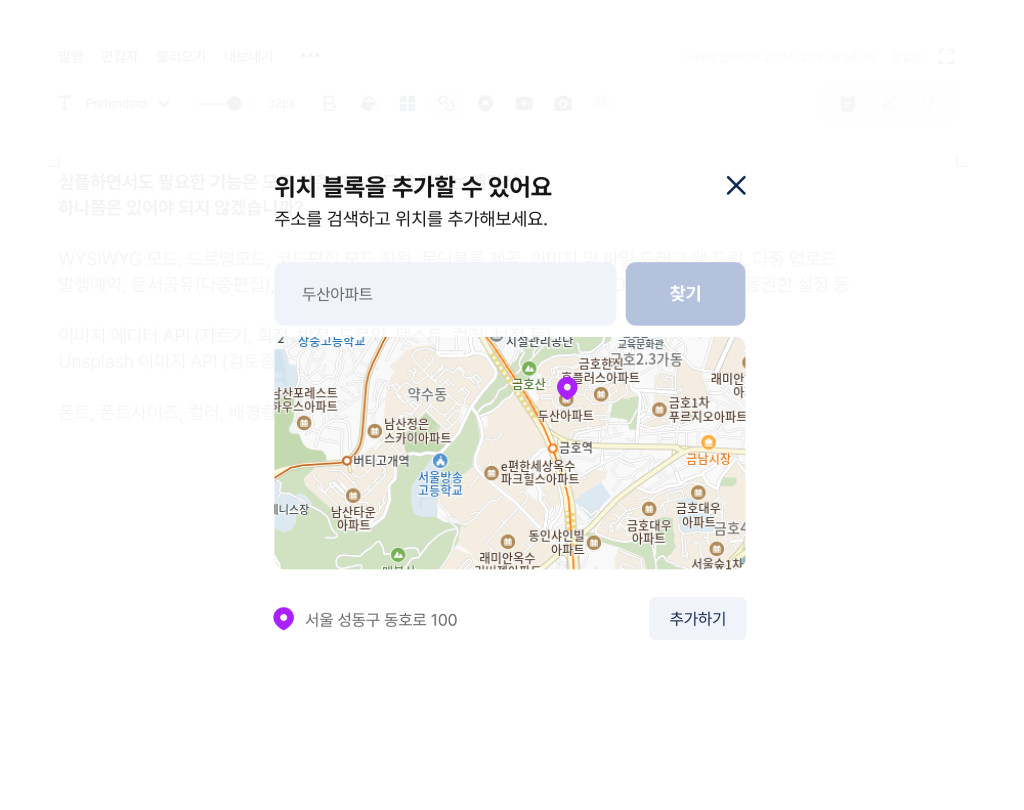Open the three-dot more menu in editor
Screen dimensions: 1024x810
pos(310,56)
